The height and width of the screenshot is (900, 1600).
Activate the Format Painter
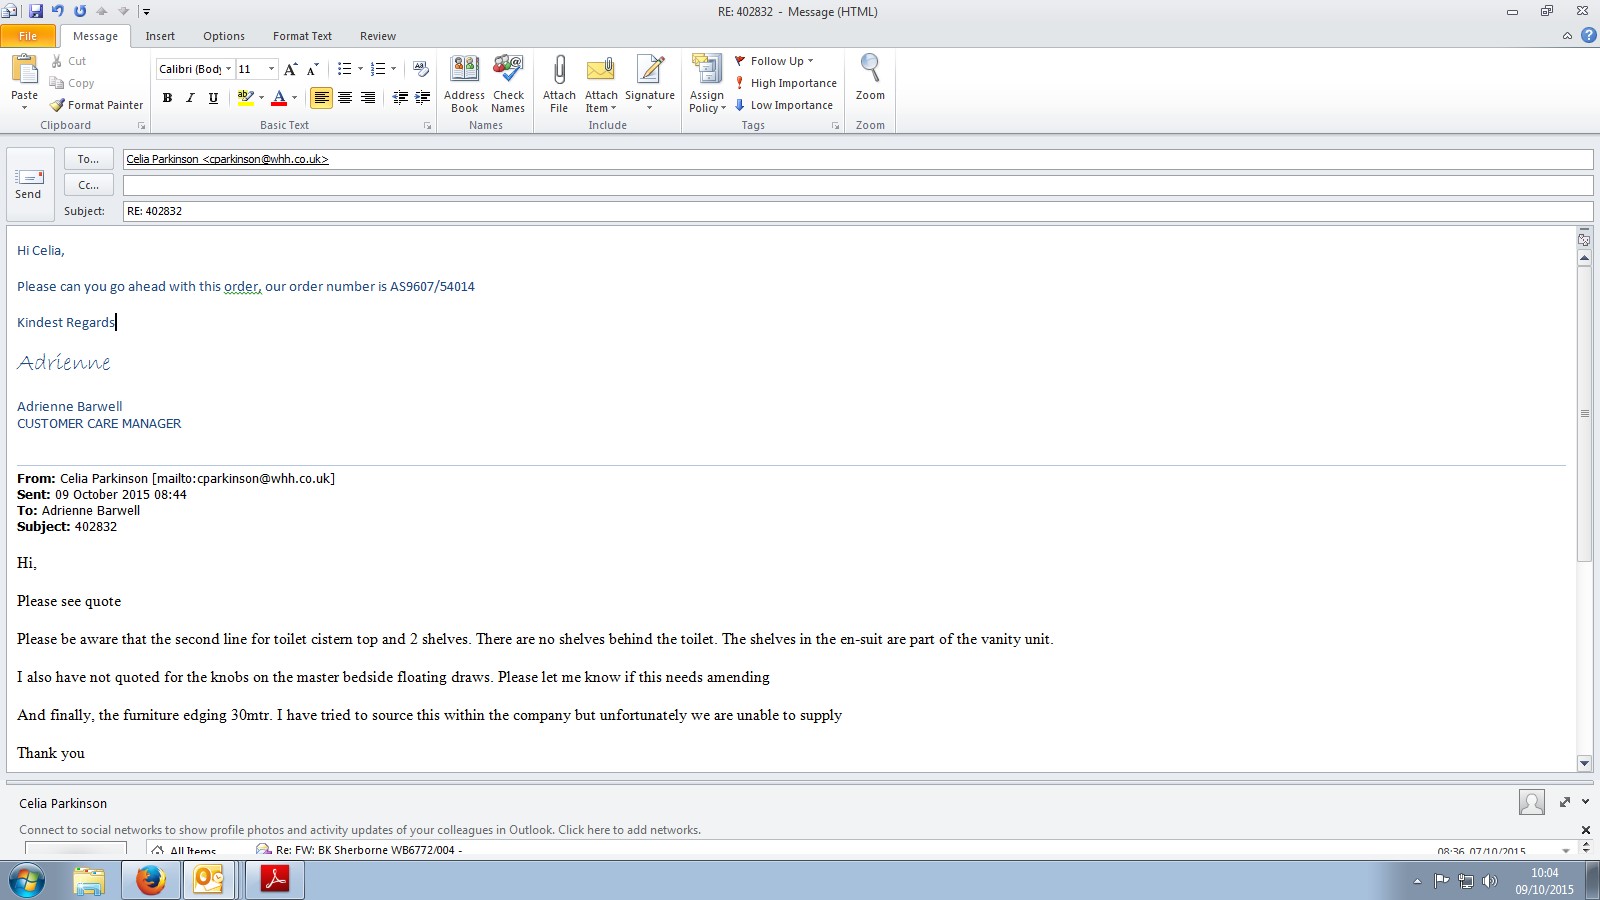coord(97,105)
